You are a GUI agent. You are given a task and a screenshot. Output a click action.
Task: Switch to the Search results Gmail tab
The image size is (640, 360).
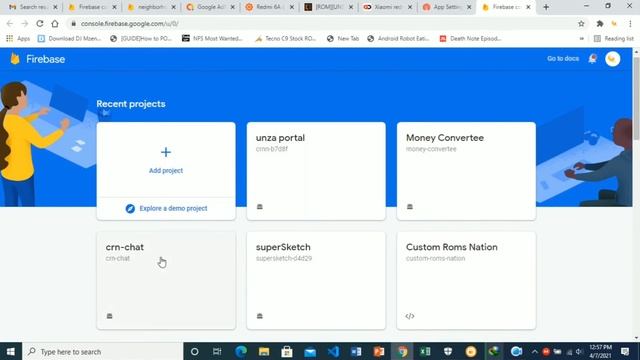click(x=33, y=7)
